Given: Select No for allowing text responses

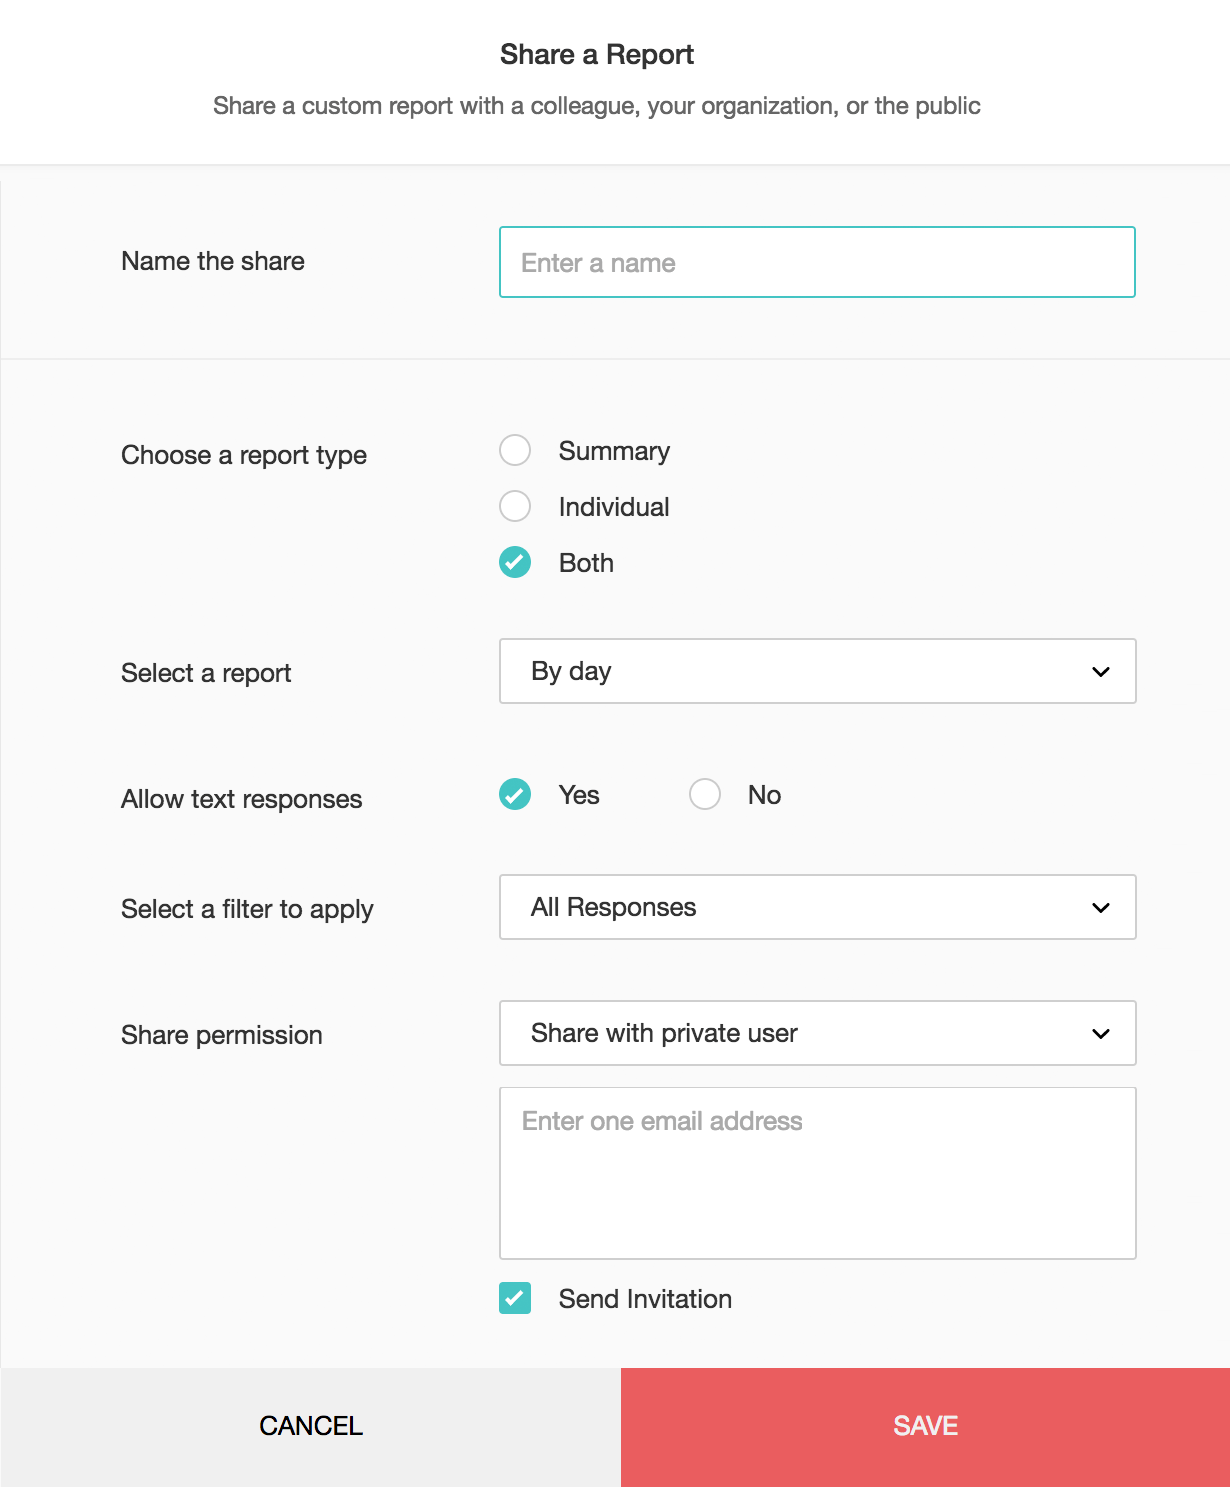Looking at the screenshot, I should click(705, 794).
